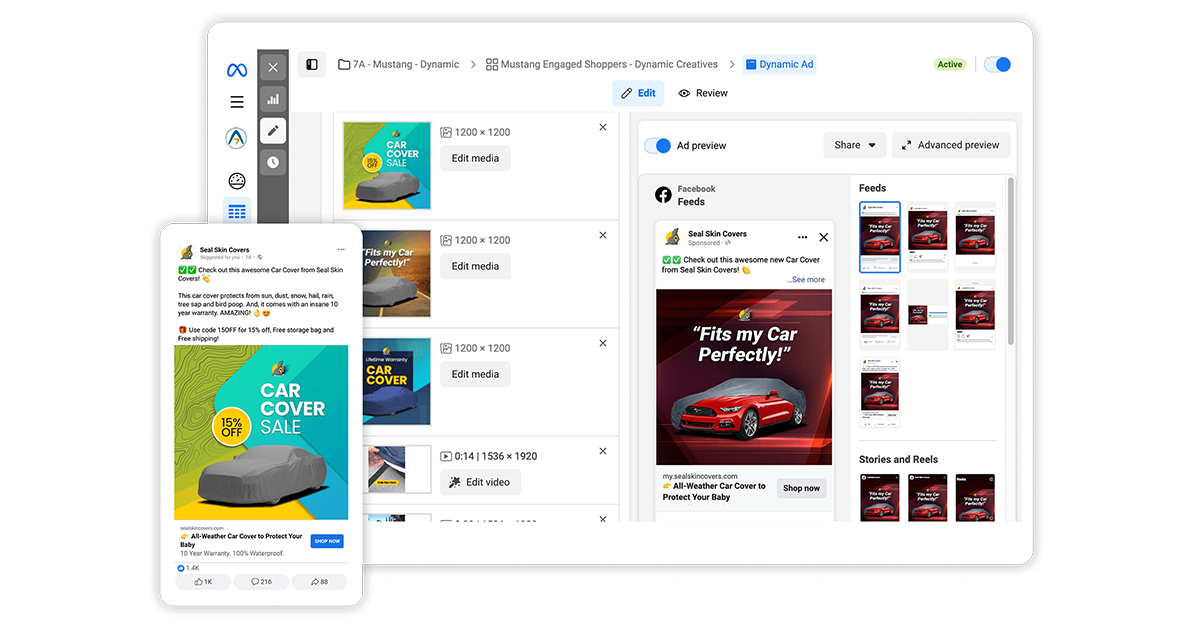1200x628 pixels.
Task: Expand the See more text link
Action: pyautogui.click(x=806, y=280)
